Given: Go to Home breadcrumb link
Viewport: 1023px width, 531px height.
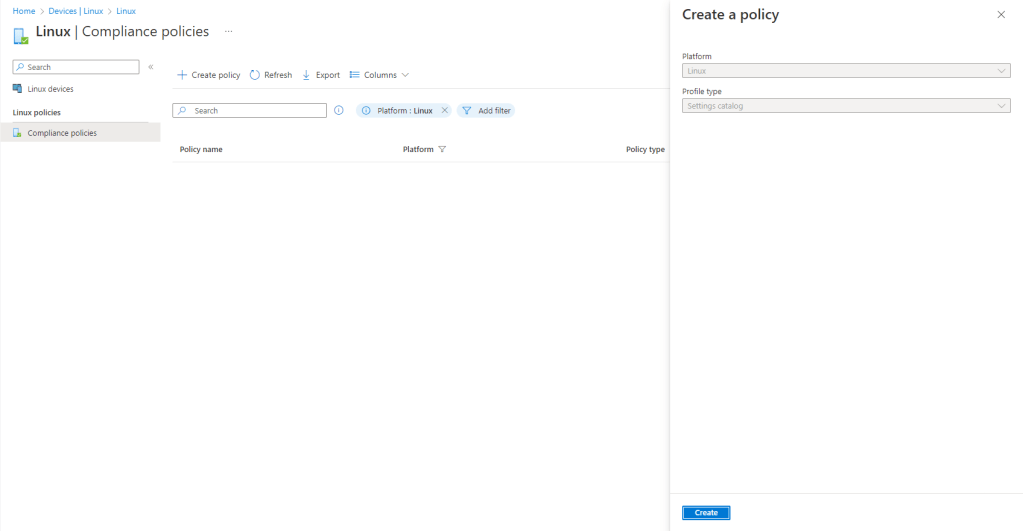Looking at the screenshot, I should pos(23,11).
